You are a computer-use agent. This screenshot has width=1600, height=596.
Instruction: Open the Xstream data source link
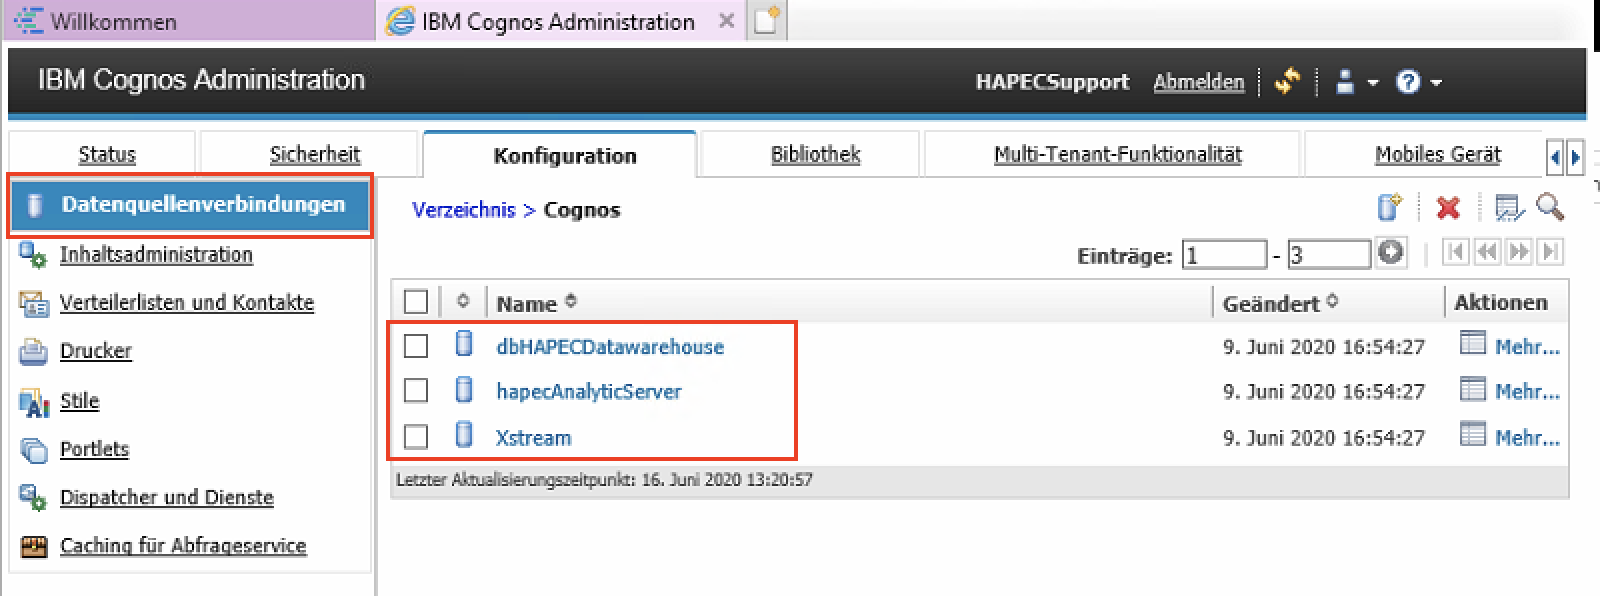point(534,438)
